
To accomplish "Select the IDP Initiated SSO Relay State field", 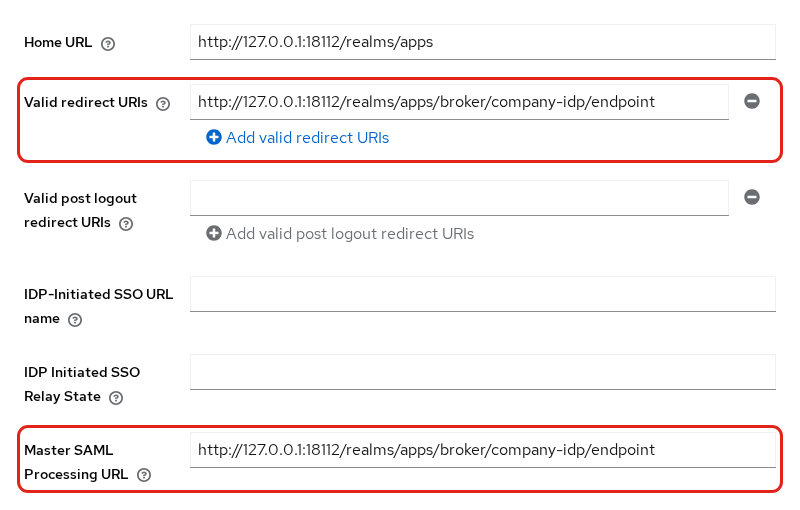I will click(x=483, y=372).
